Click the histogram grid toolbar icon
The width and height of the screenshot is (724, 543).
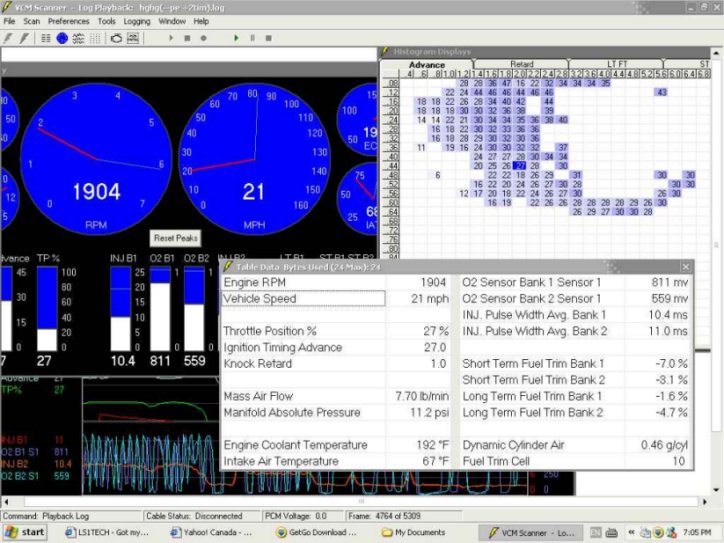[x=95, y=38]
